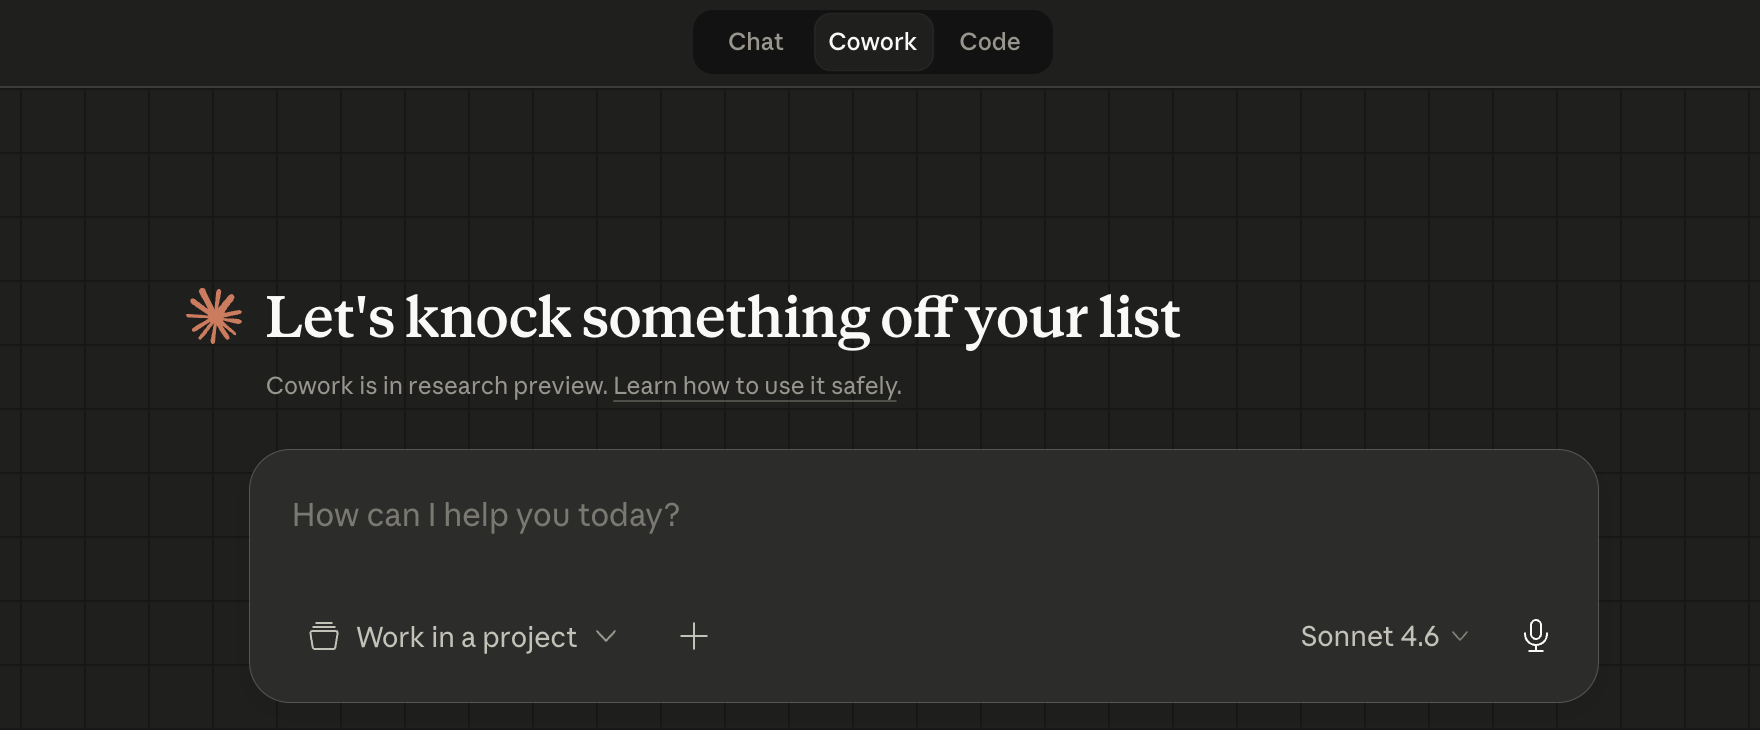Click the Claude starburst logo icon
1760x730 pixels.
click(x=214, y=316)
